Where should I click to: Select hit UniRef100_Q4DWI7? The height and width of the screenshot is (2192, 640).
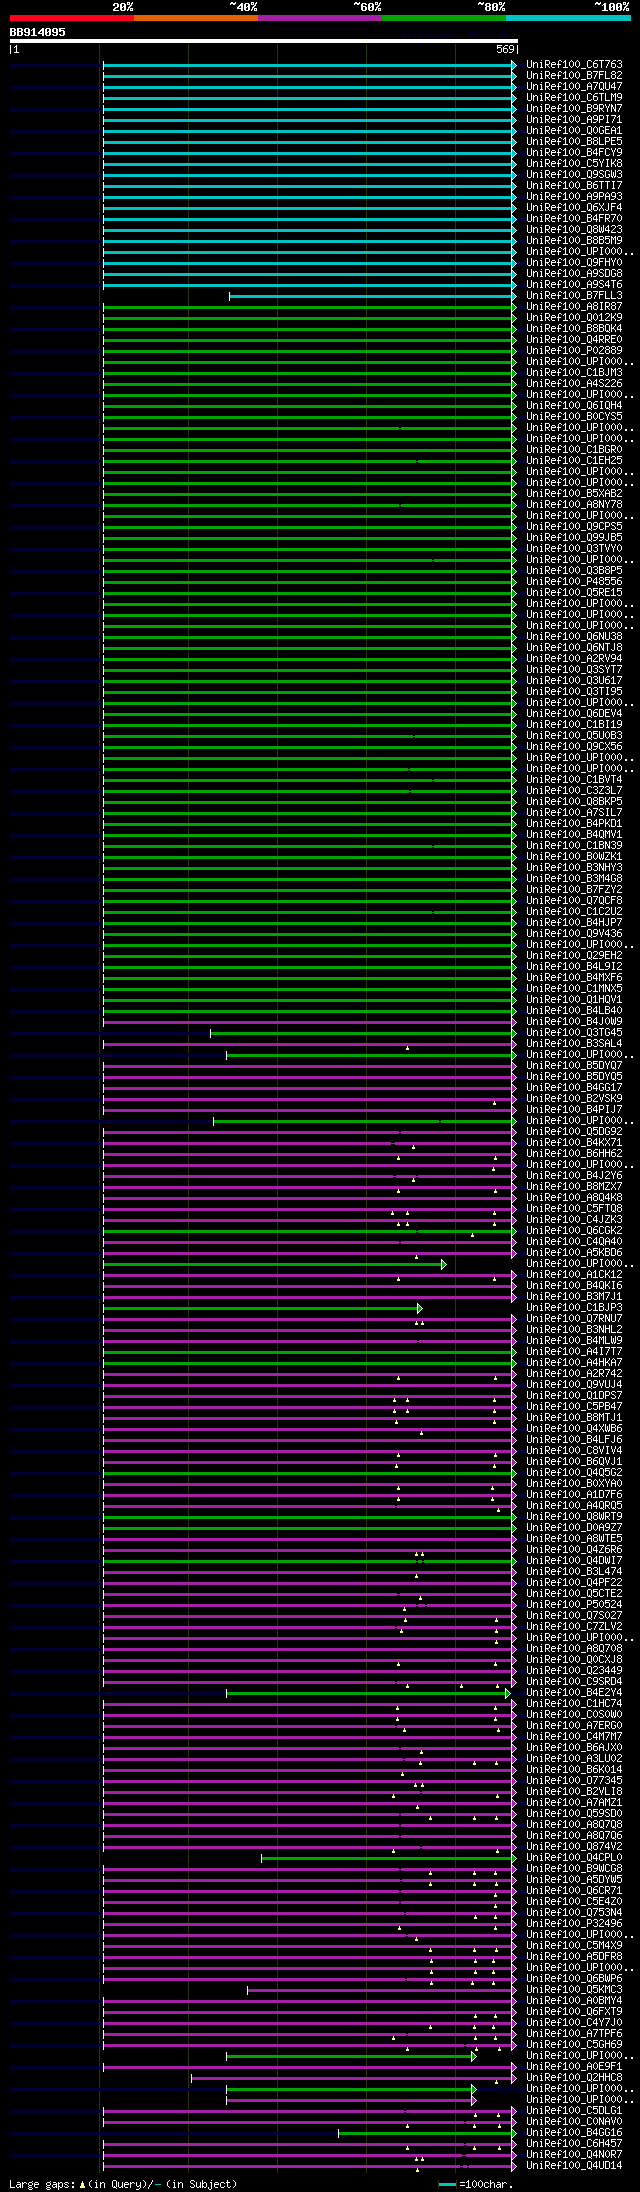coord(574,1561)
